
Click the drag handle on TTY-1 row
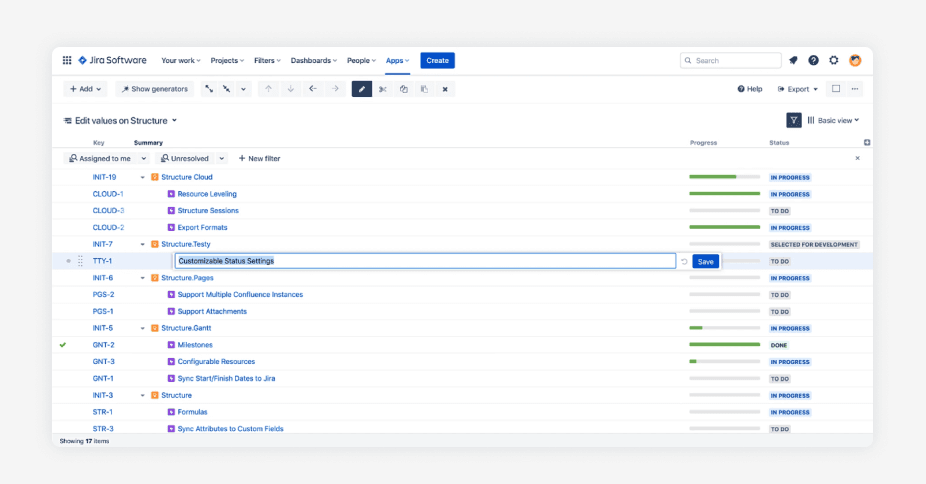tap(80, 261)
